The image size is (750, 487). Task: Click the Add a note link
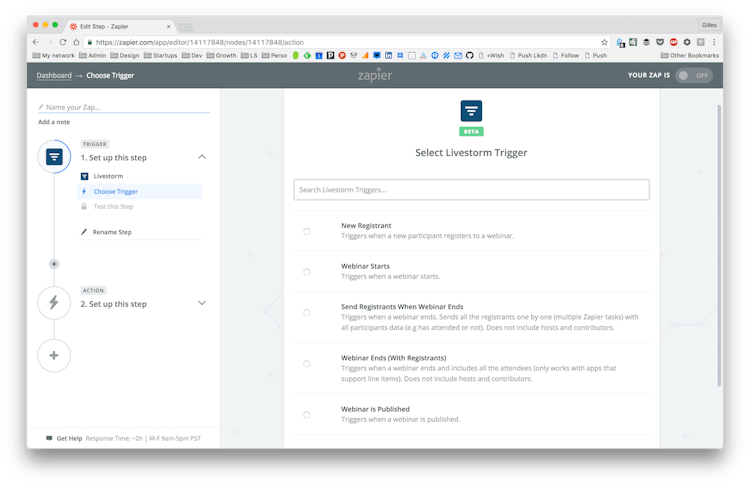tap(54, 122)
